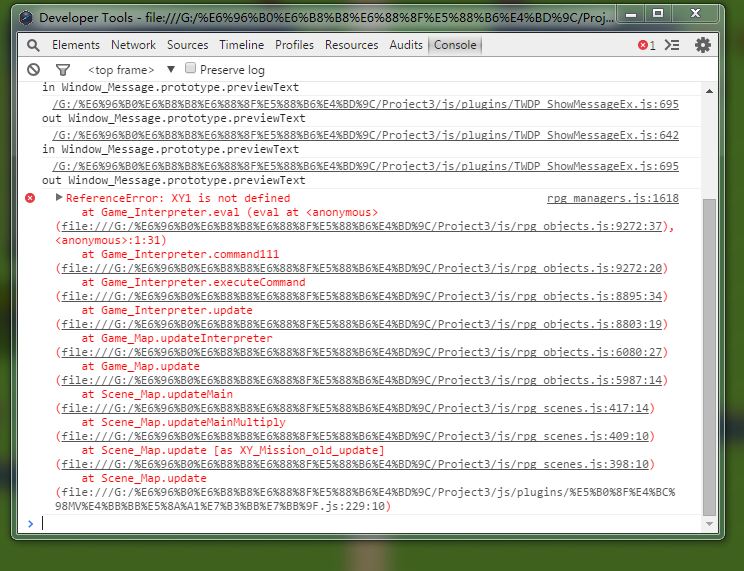Open the rpg_objects.js:8895:34 link
The height and width of the screenshot is (571, 744).
362,297
